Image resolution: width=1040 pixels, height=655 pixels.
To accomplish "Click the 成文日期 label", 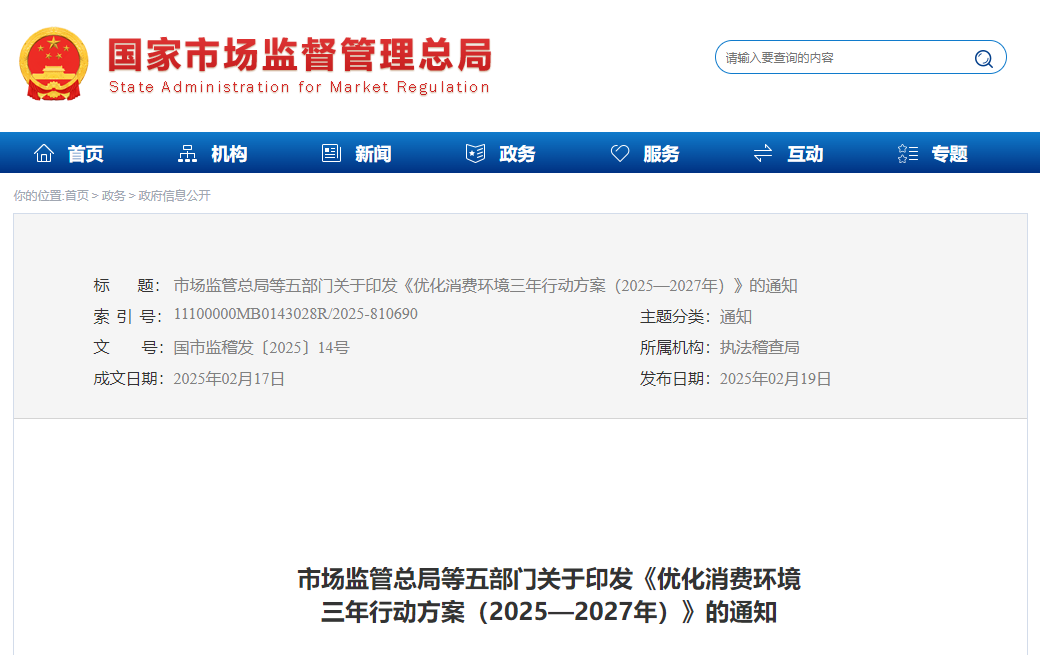I will point(127,379).
